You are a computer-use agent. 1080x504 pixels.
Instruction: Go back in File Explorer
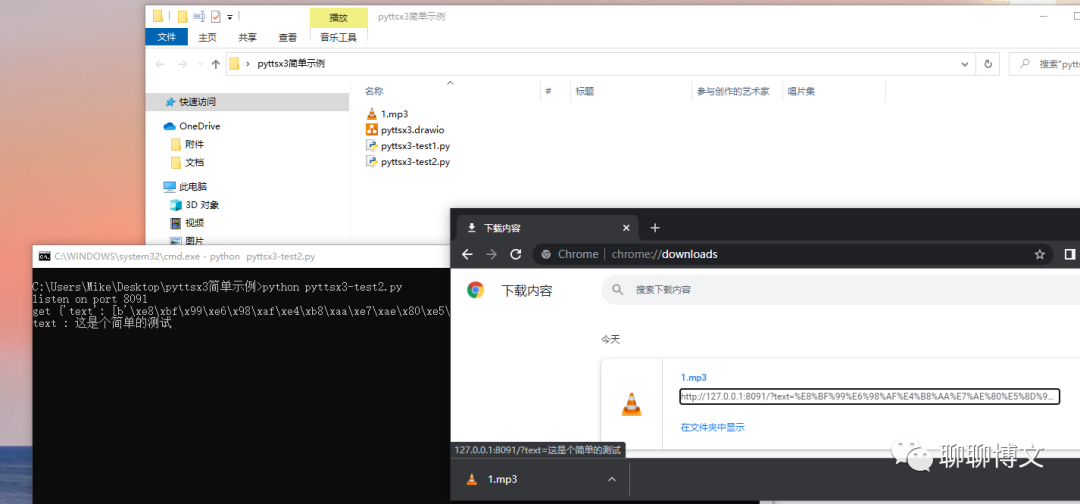(x=160, y=64)
